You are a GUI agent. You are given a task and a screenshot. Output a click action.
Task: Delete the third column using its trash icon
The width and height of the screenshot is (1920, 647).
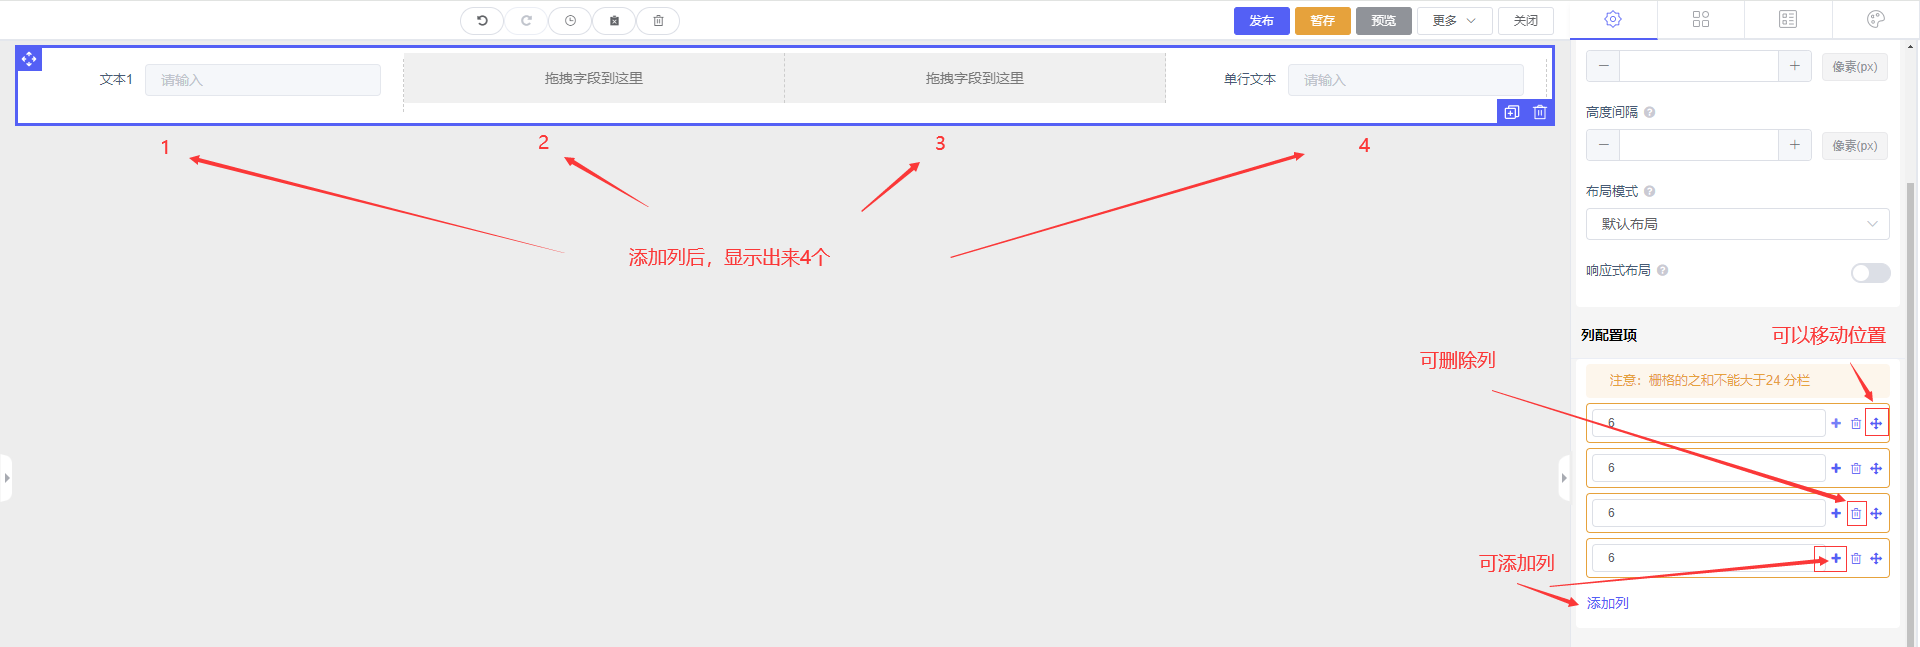pos(1856,513)
